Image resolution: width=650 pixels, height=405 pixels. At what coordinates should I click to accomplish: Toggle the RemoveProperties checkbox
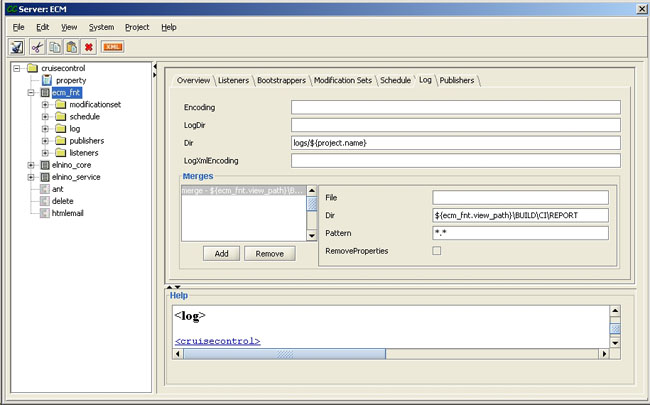[437, 251]
